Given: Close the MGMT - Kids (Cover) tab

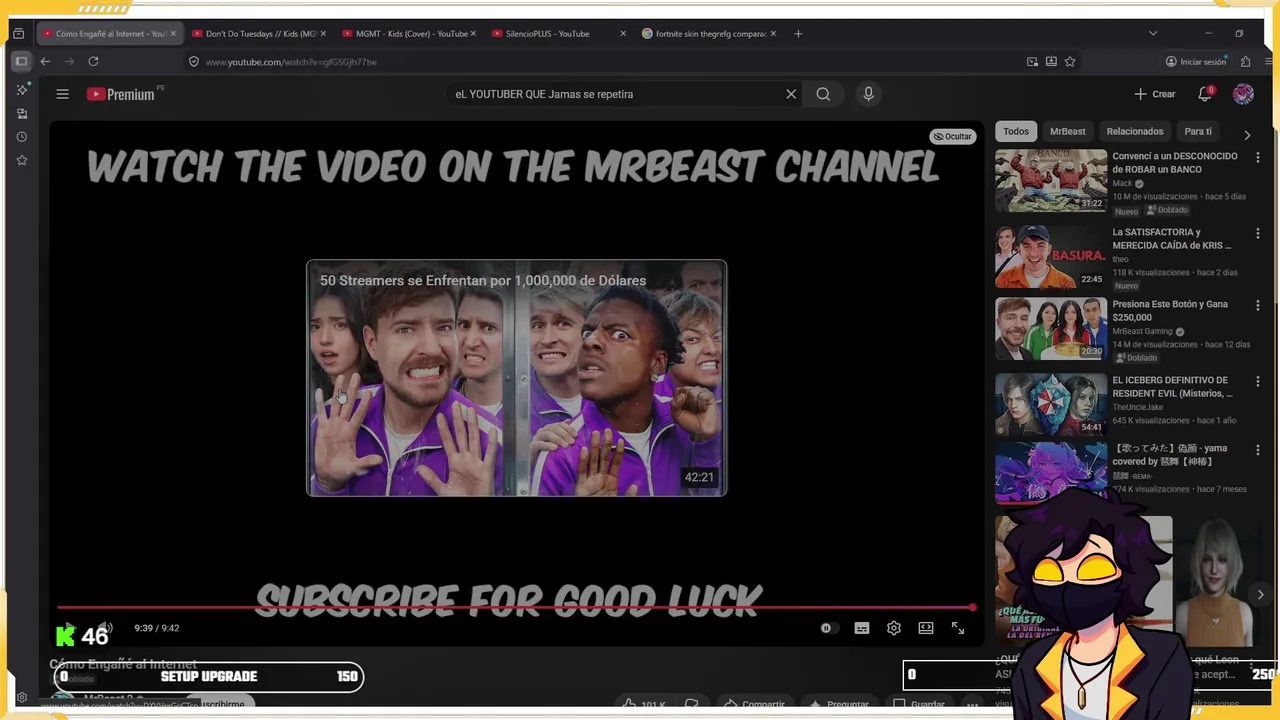Looking at the screenshot, I should (473, 33).
